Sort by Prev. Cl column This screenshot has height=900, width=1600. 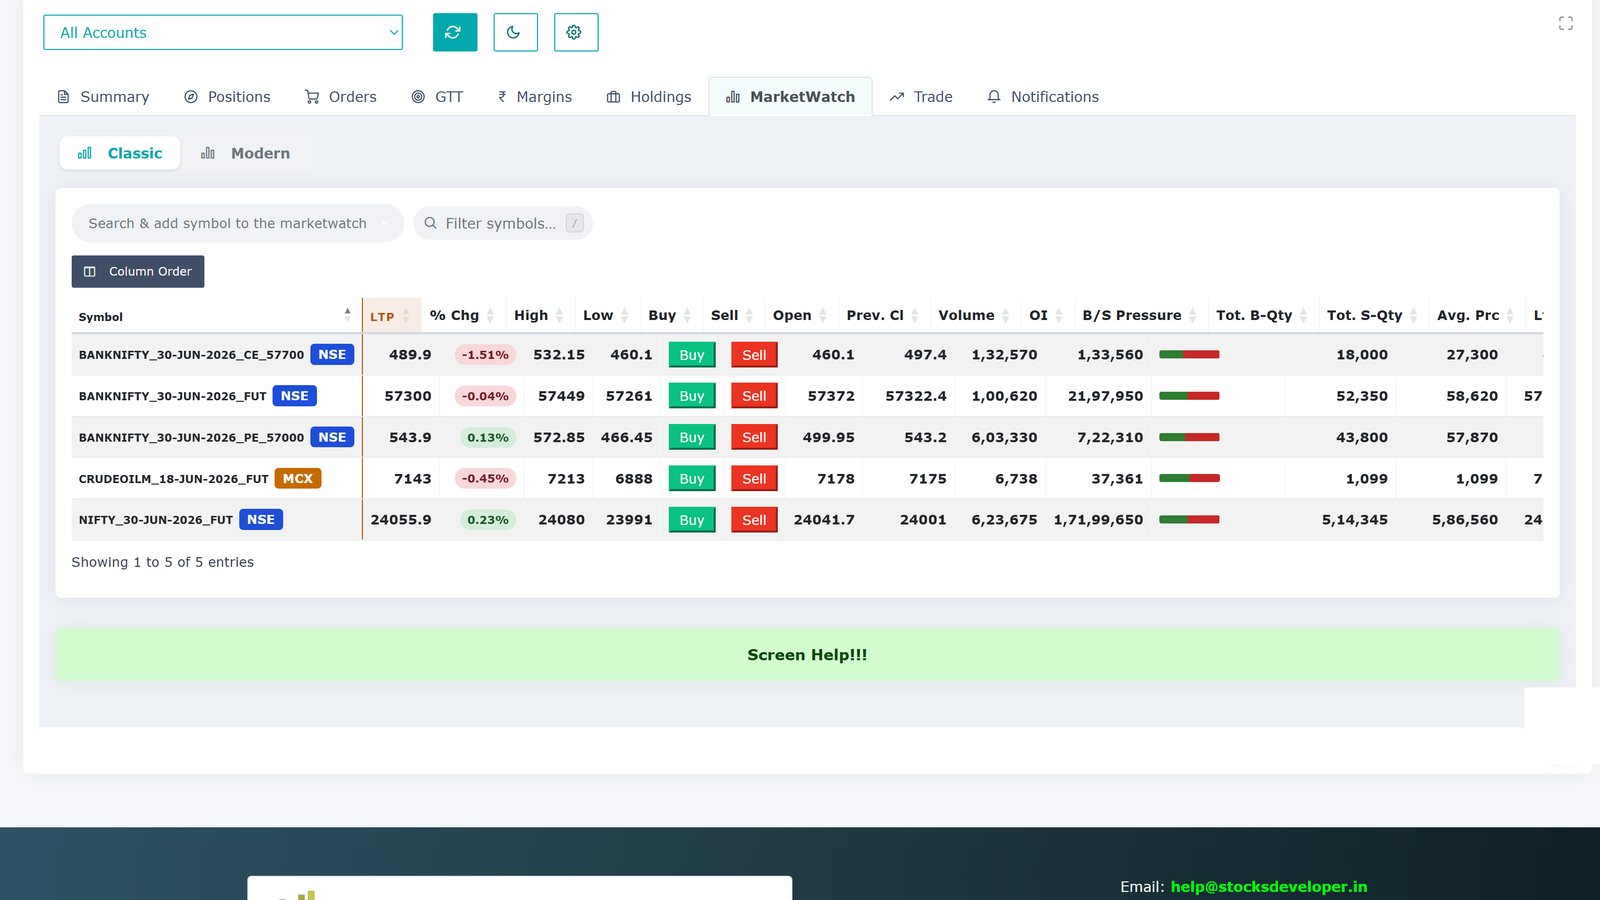(884, 315)
